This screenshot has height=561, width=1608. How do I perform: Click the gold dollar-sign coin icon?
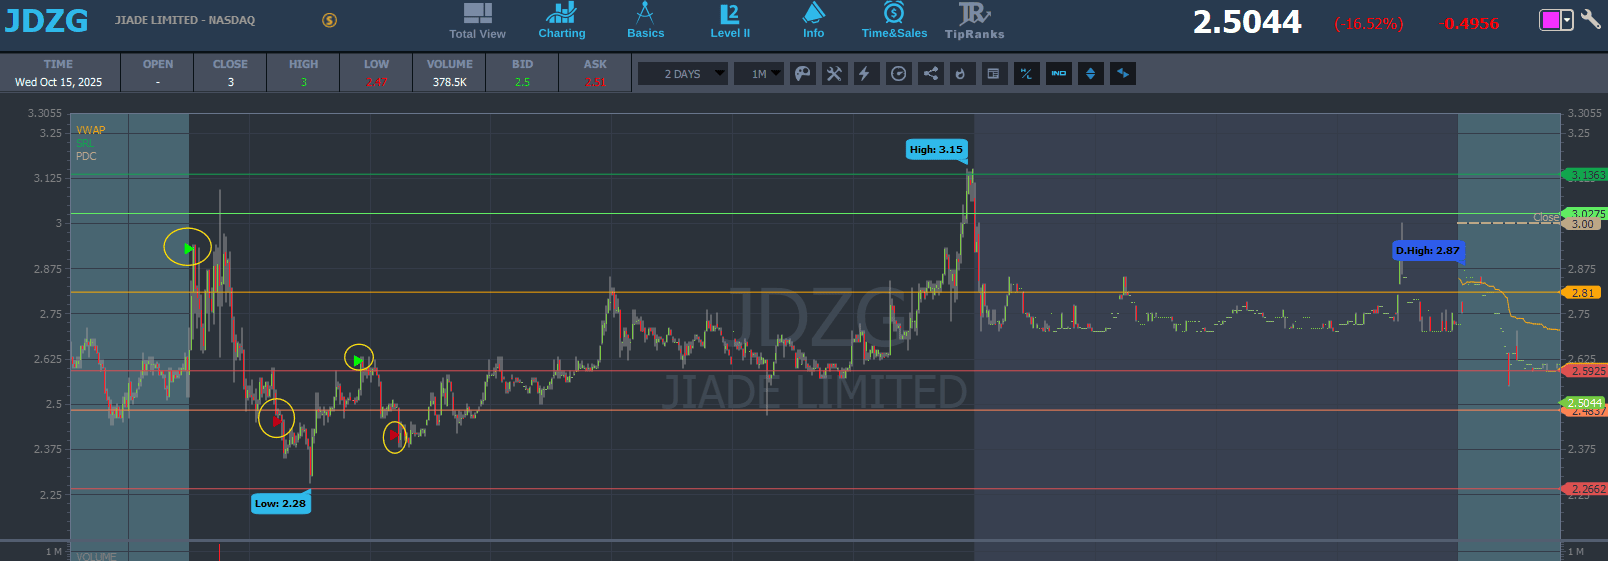click(329, 20)
